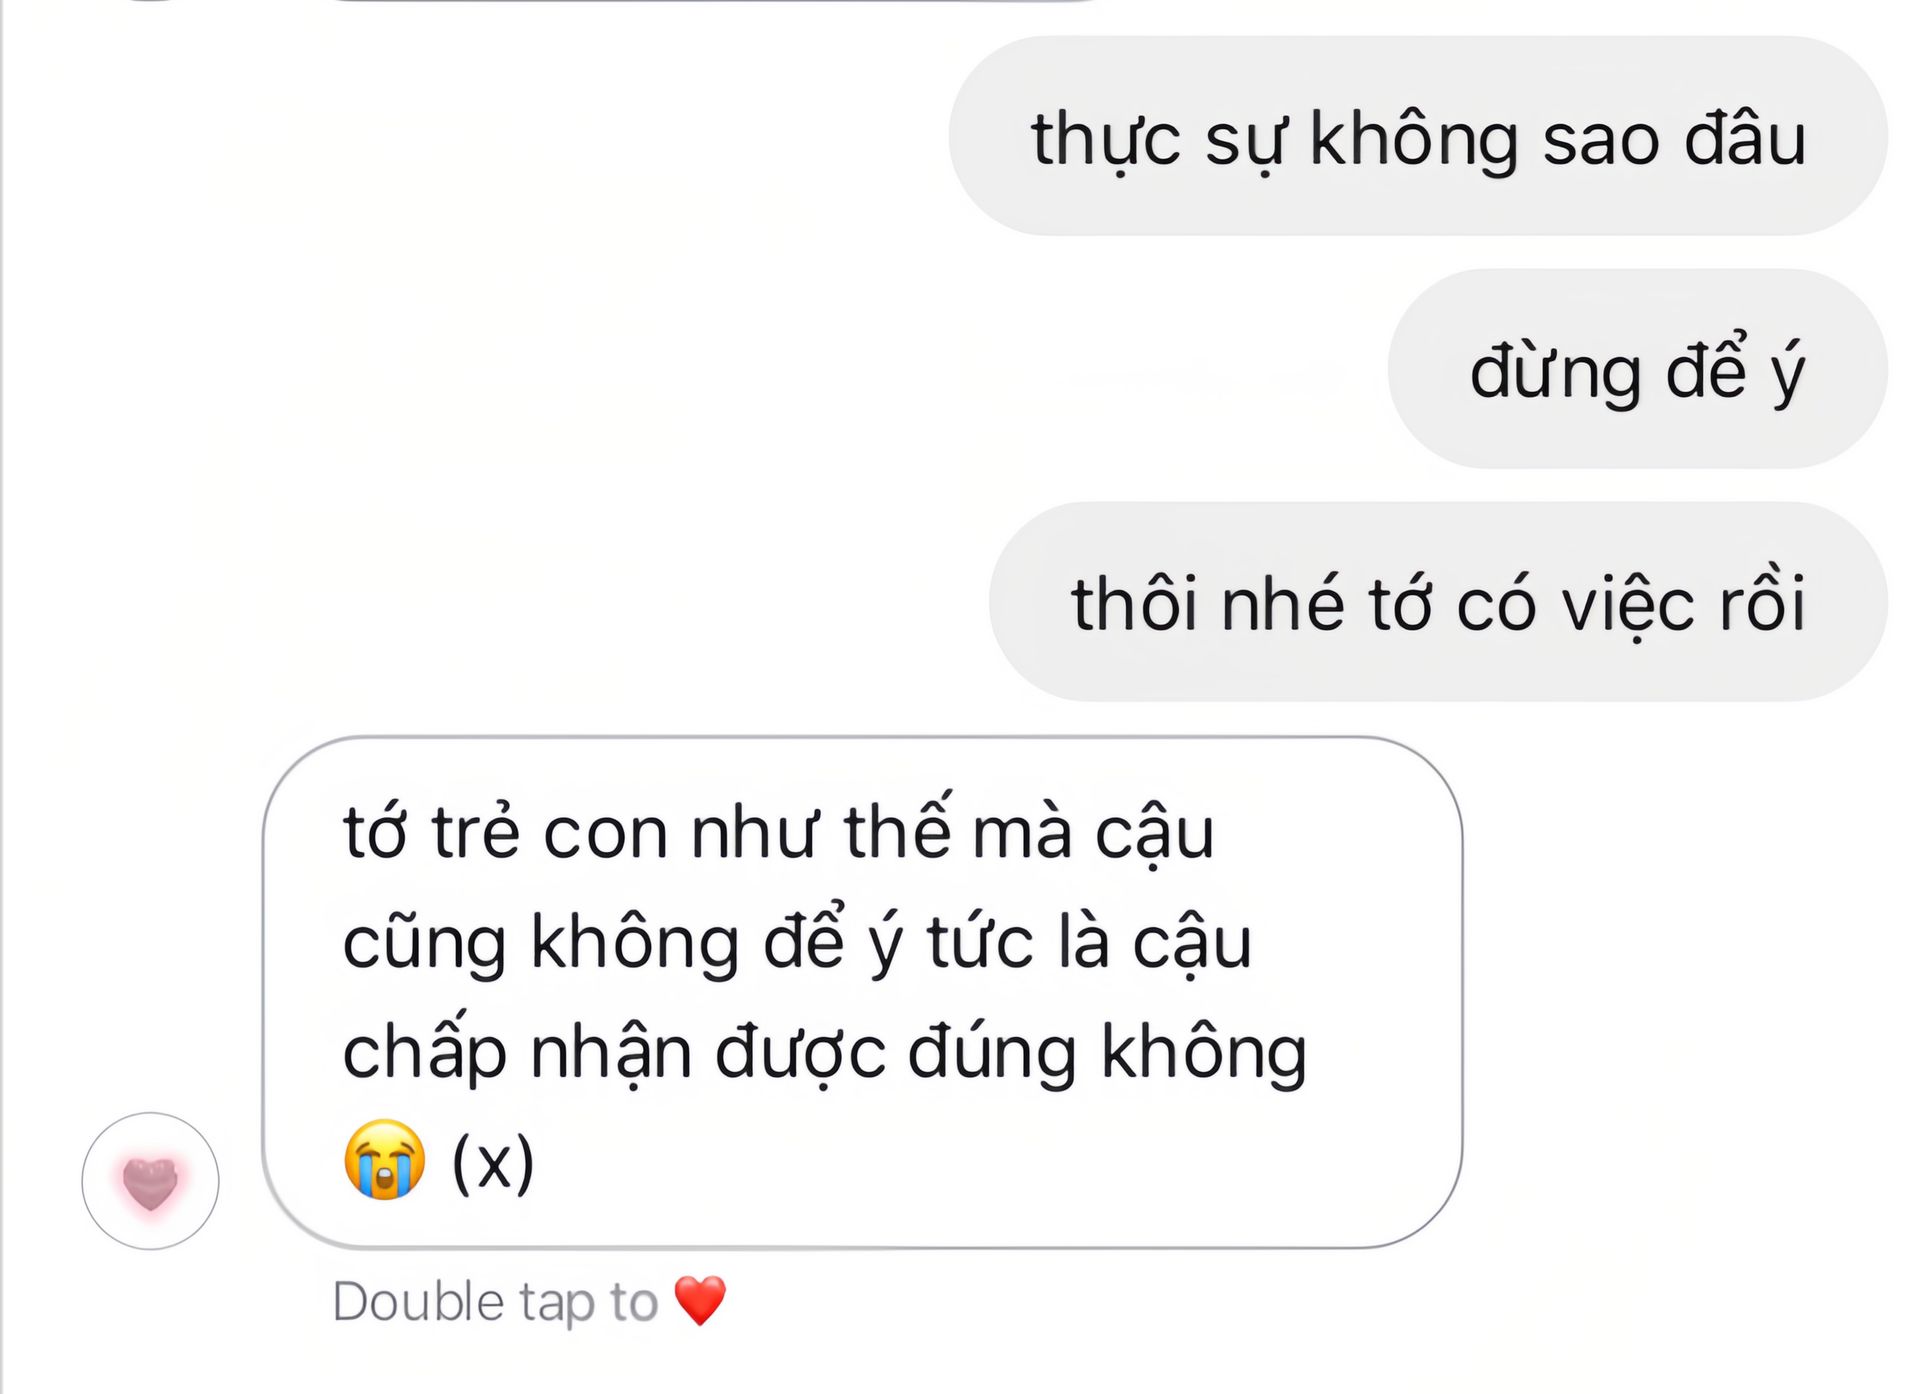
Task: Click the 'Double tap to' hint text
Action: 495,1303
